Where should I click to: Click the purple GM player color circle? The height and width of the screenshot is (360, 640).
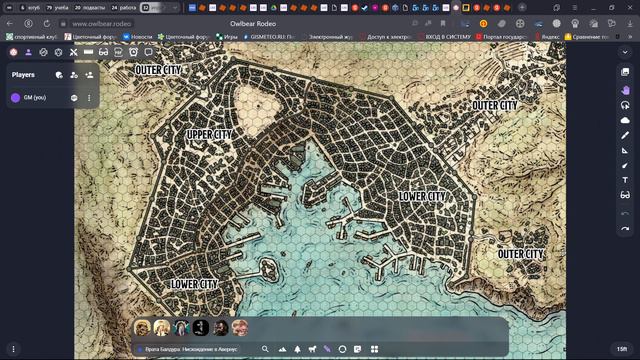(x=16, y=98)
